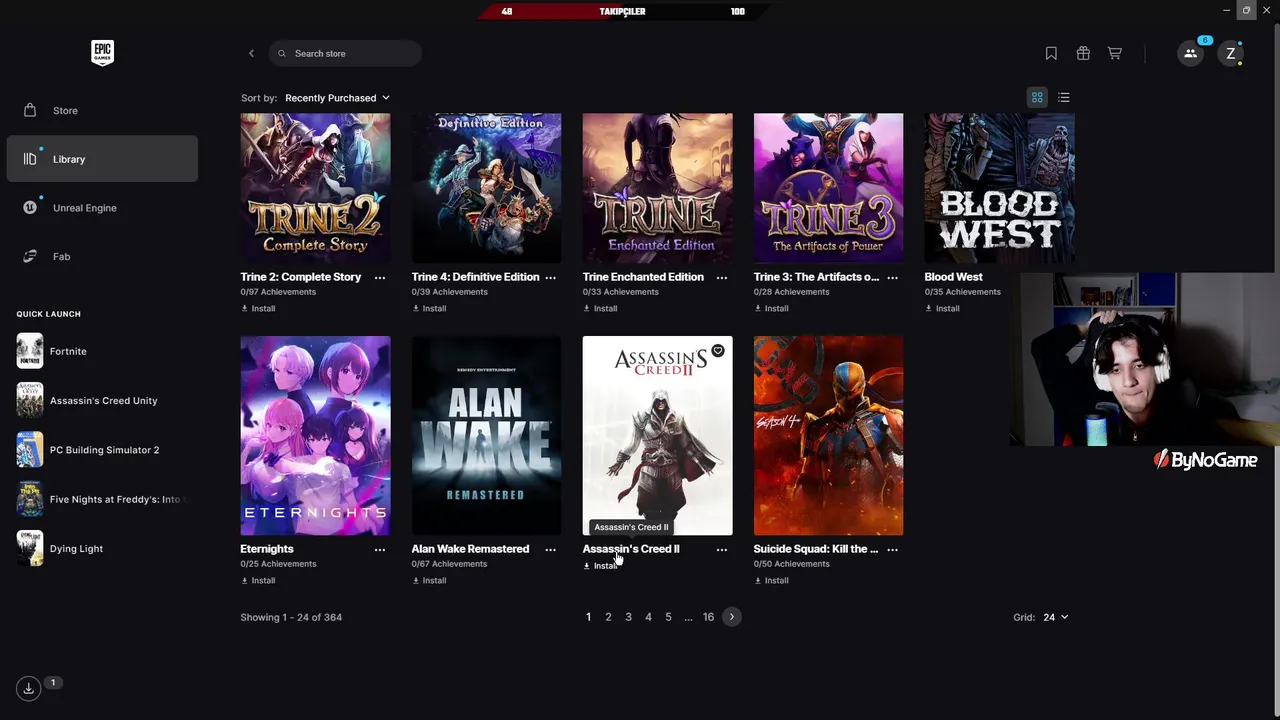Screen dimensions: 1280x720
Task: Install Trine 2: Complete Story
Action: [258, 308]
